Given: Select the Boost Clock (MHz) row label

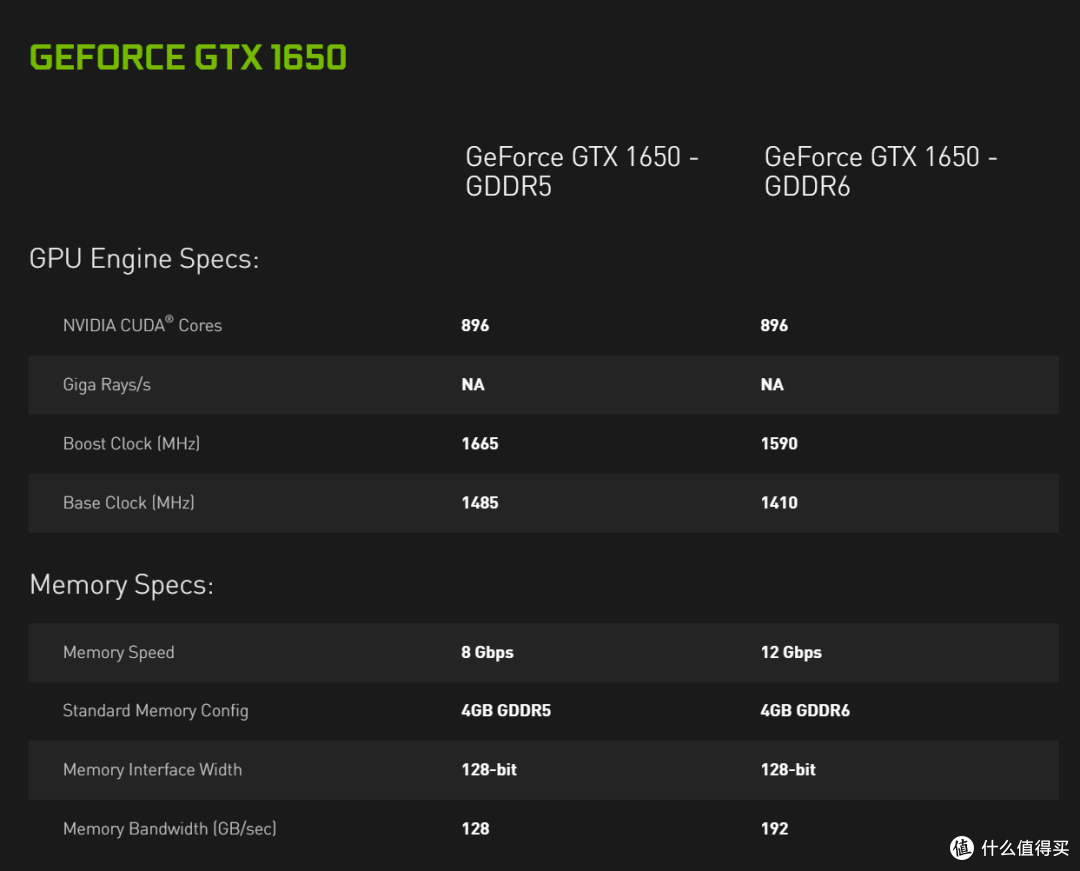Looking at the screenshot, I should coord(132,443).
